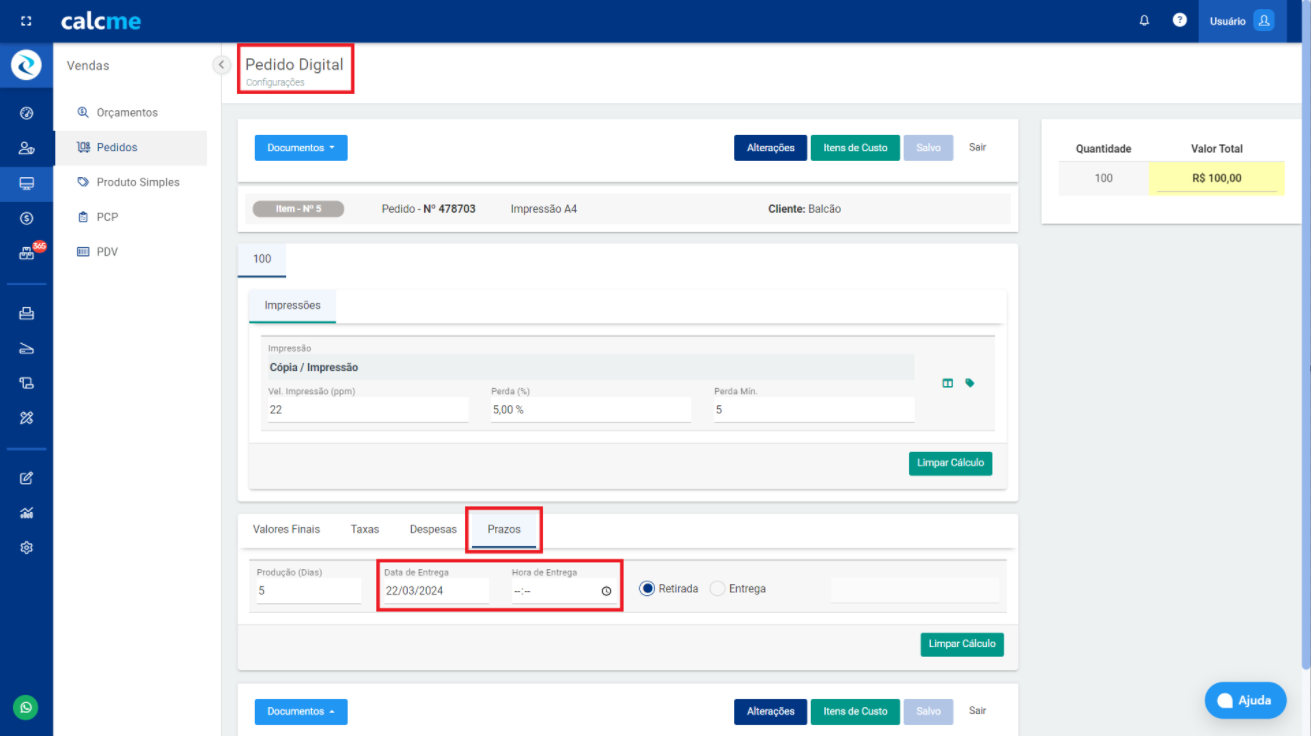Switch to the Taxas tab
The height and width of the screenshot is (736, 1311).
(364, 529)
